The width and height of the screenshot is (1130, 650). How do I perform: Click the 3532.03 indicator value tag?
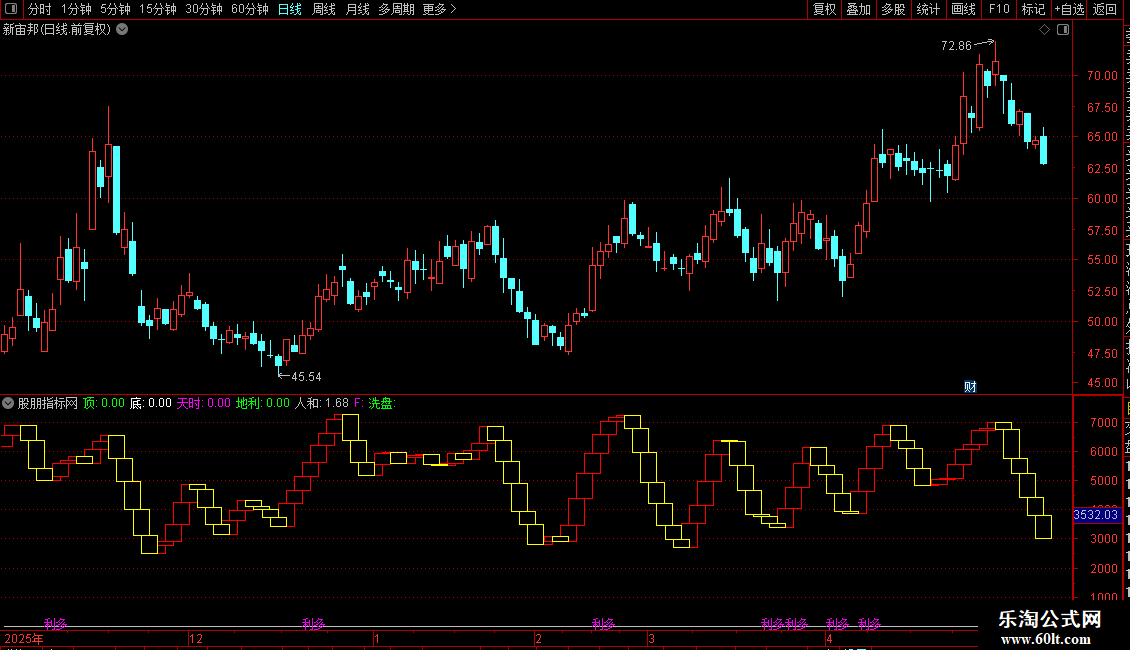[1095, 515]
